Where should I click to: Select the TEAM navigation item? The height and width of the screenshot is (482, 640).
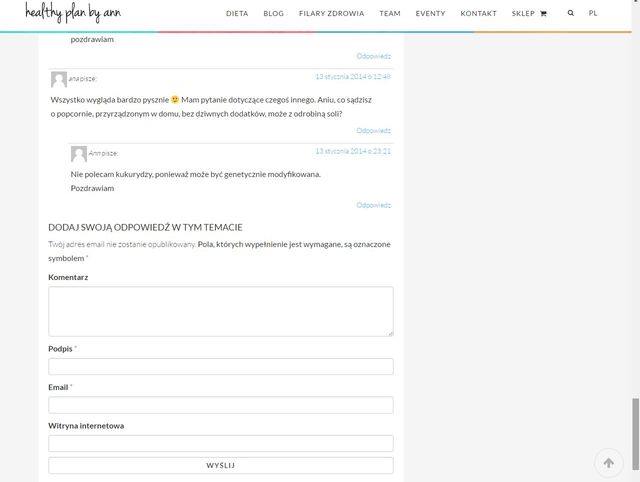click(390, 14)
